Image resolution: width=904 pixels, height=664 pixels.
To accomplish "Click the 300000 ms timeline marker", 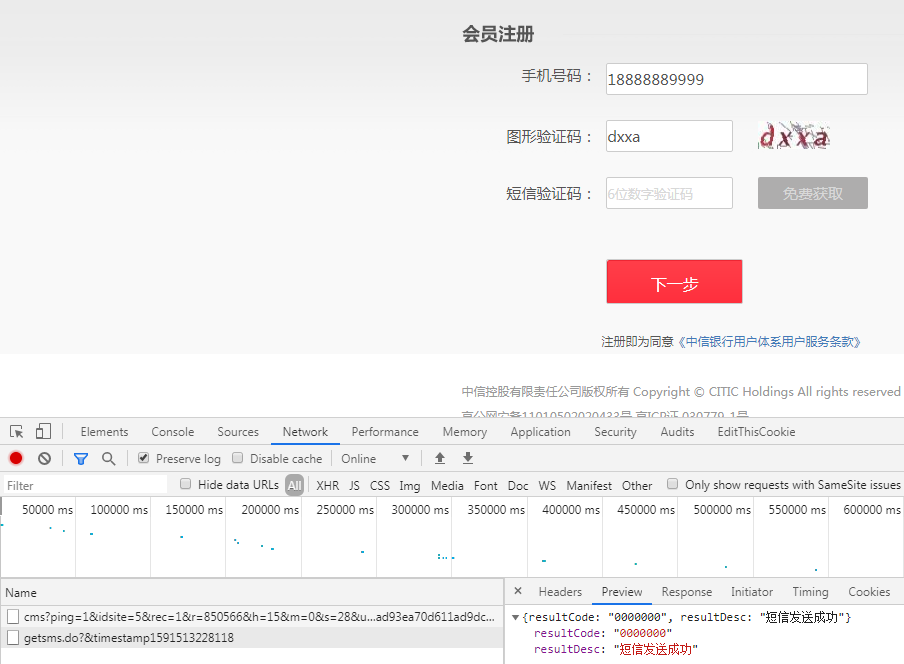I will click(x=420, y=510).
